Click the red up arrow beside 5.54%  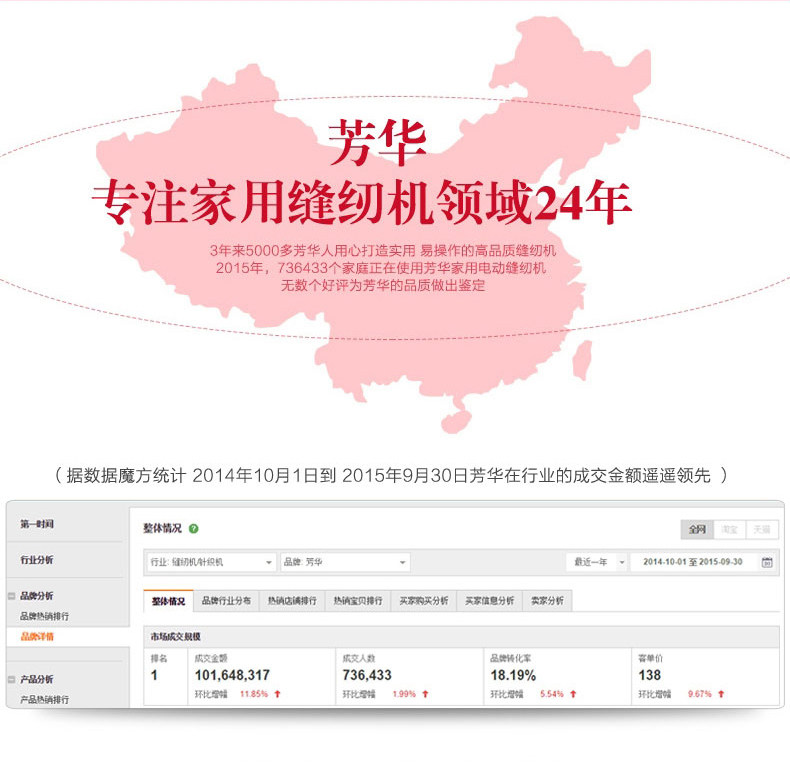[573, 694]
